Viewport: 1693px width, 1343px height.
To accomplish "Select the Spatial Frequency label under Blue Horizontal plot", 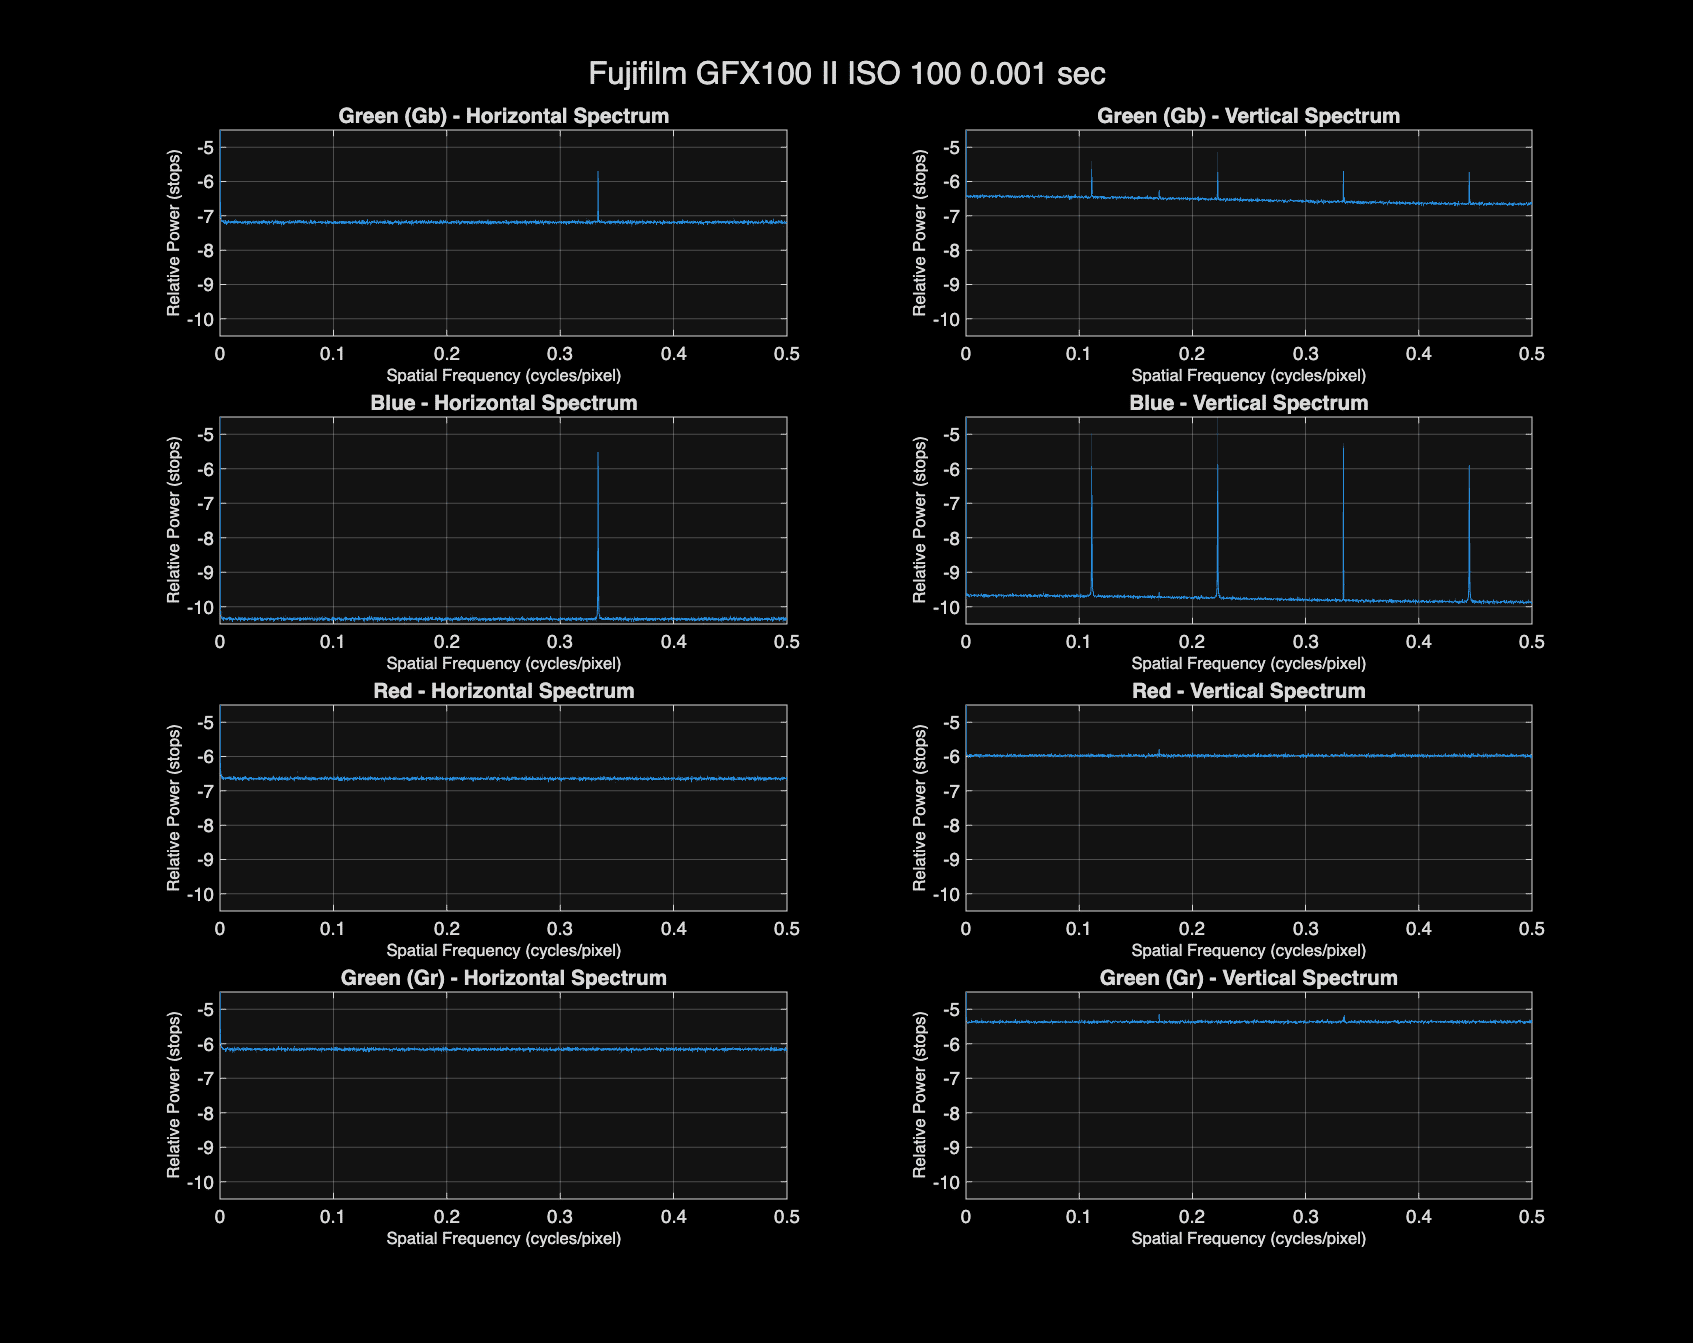I will click(504, 664).
